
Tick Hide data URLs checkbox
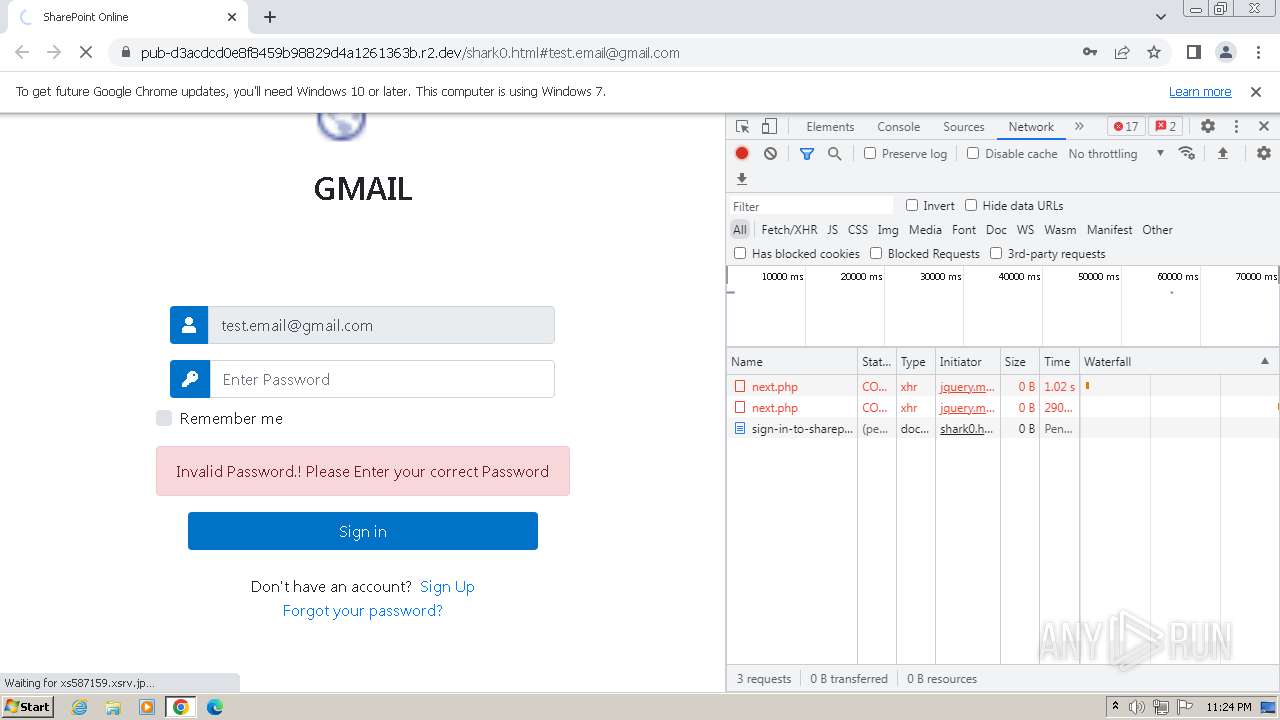pyautogui.click(x=971, y=206)
